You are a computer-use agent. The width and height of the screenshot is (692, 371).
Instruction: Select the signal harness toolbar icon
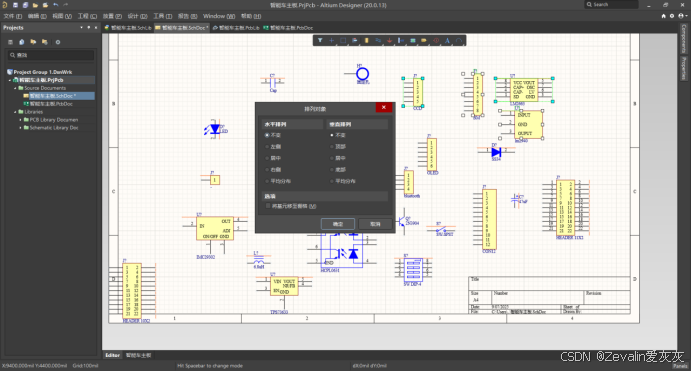[x=401, y=41]
